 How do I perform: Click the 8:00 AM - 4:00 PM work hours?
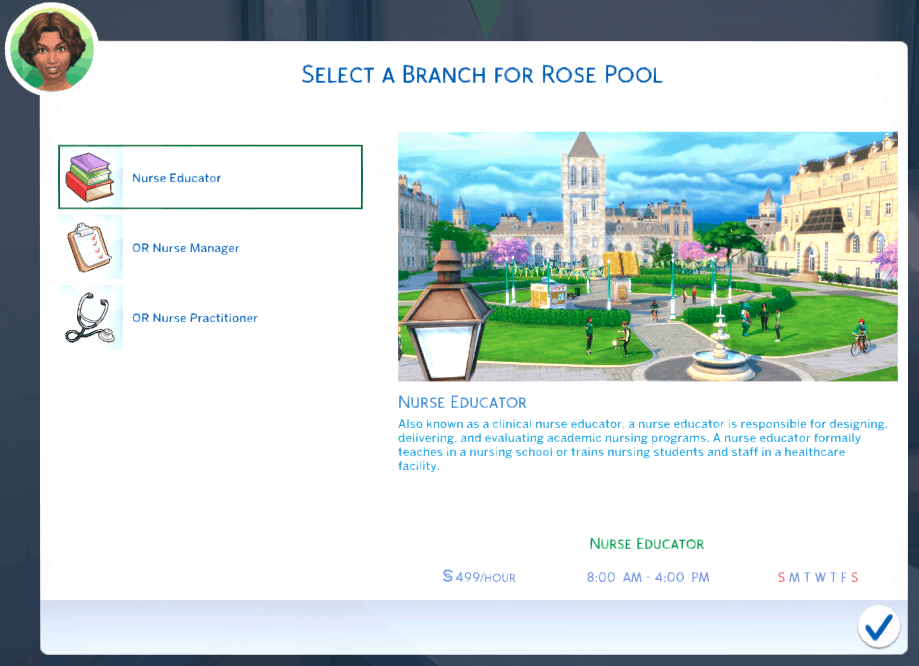[x=647, y=577]
